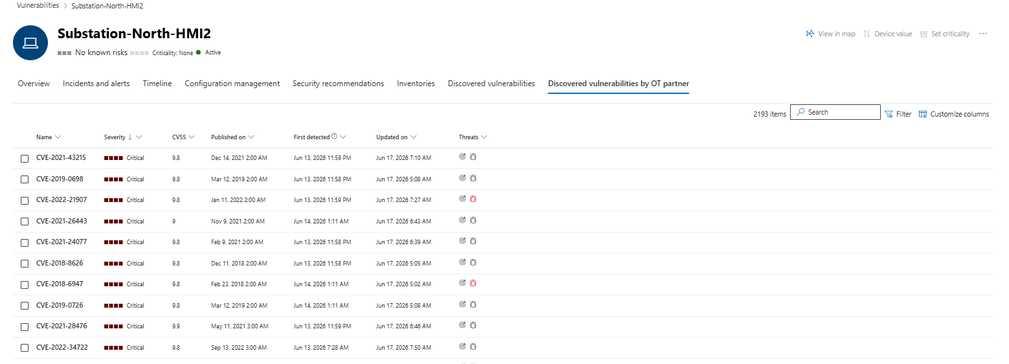1009x364 pixels.
Task: Open the CVE-2022-34722 entry
Action: (62, 347)
